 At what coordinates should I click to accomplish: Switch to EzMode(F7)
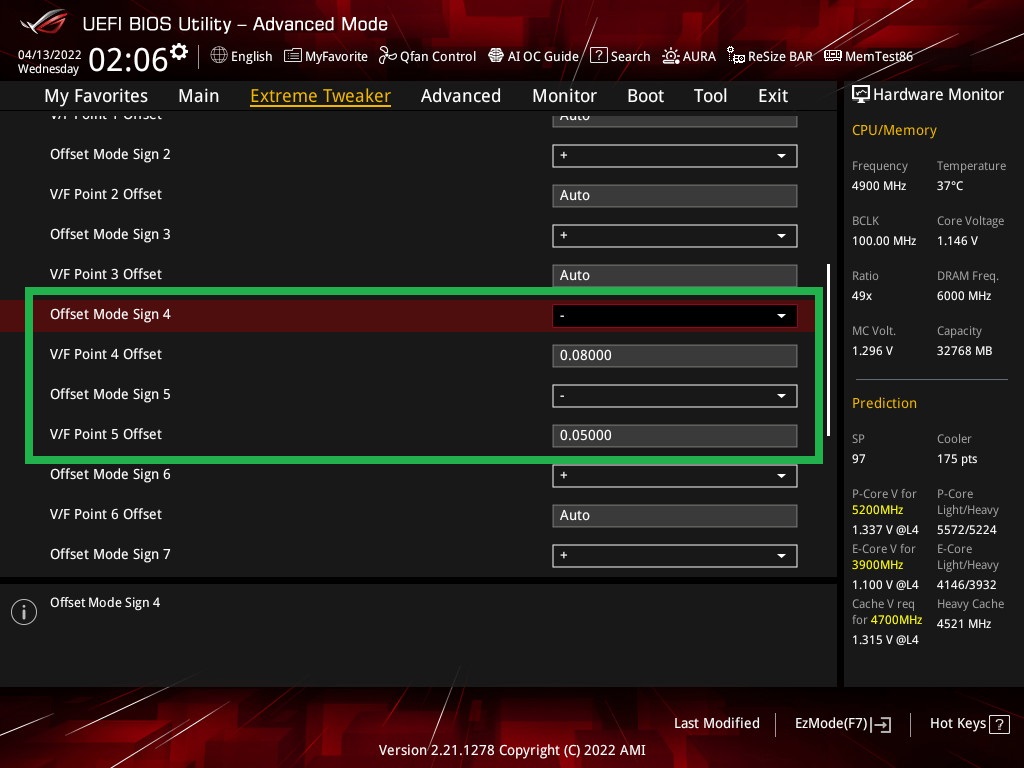[842, 724]
